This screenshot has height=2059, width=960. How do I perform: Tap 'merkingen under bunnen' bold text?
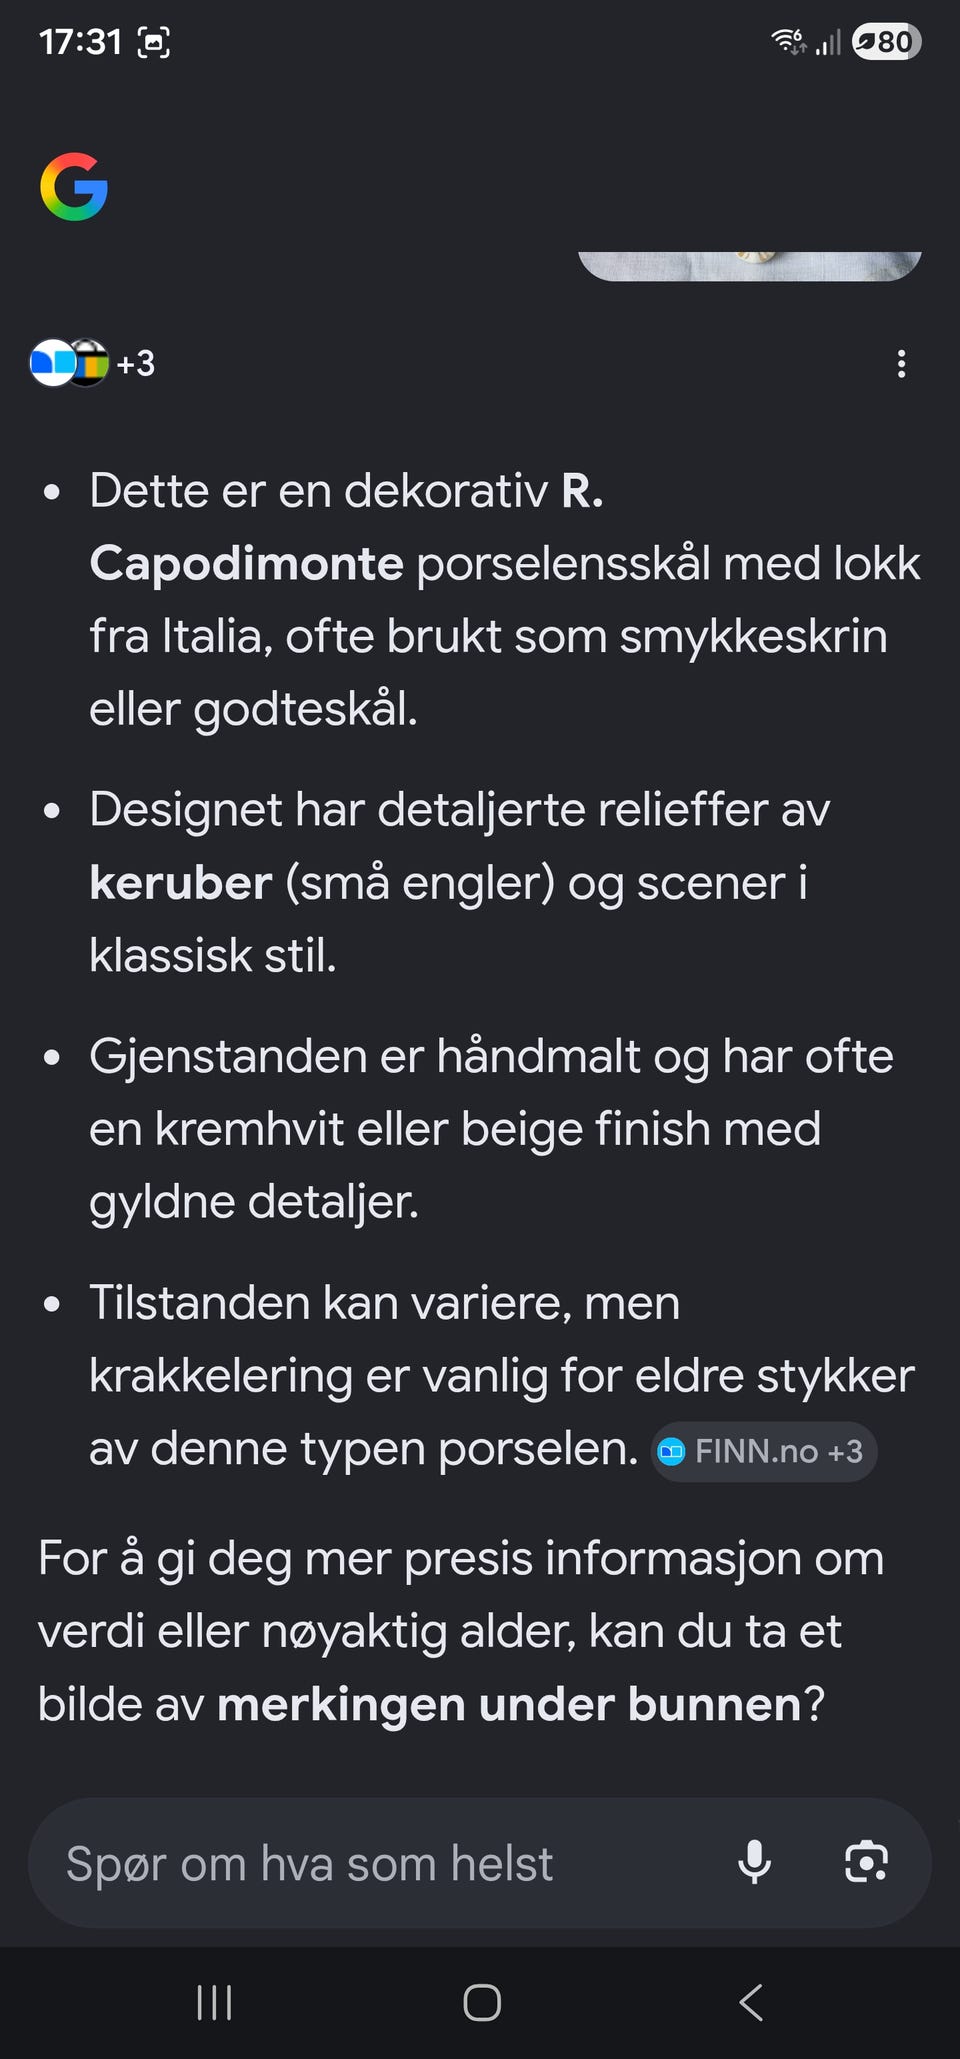click(510, 1704)
